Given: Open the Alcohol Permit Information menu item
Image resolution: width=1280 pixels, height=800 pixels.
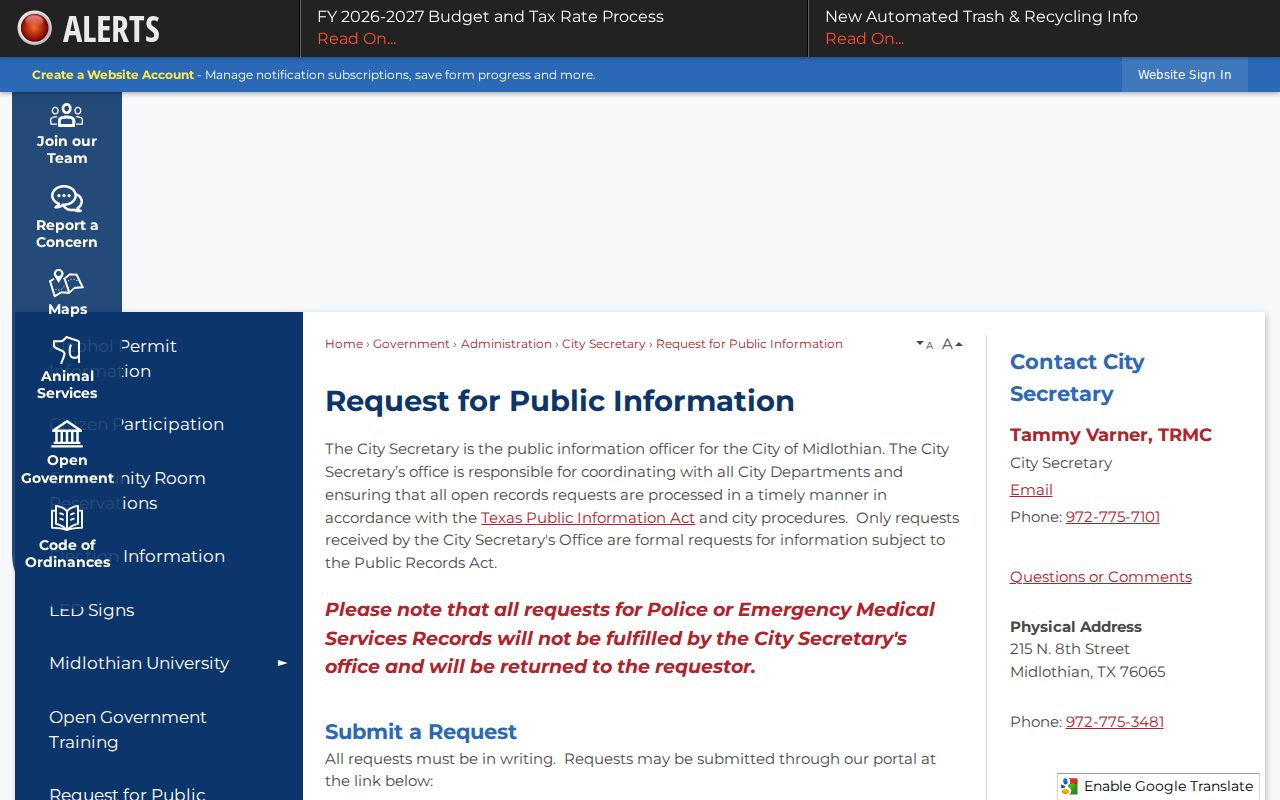Looking at the screenshot, I should pyautogui.click(x=159, y=358).
